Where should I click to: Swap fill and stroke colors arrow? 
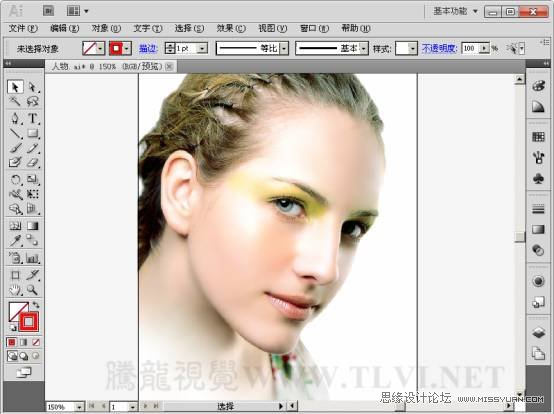tap(36, 304)
